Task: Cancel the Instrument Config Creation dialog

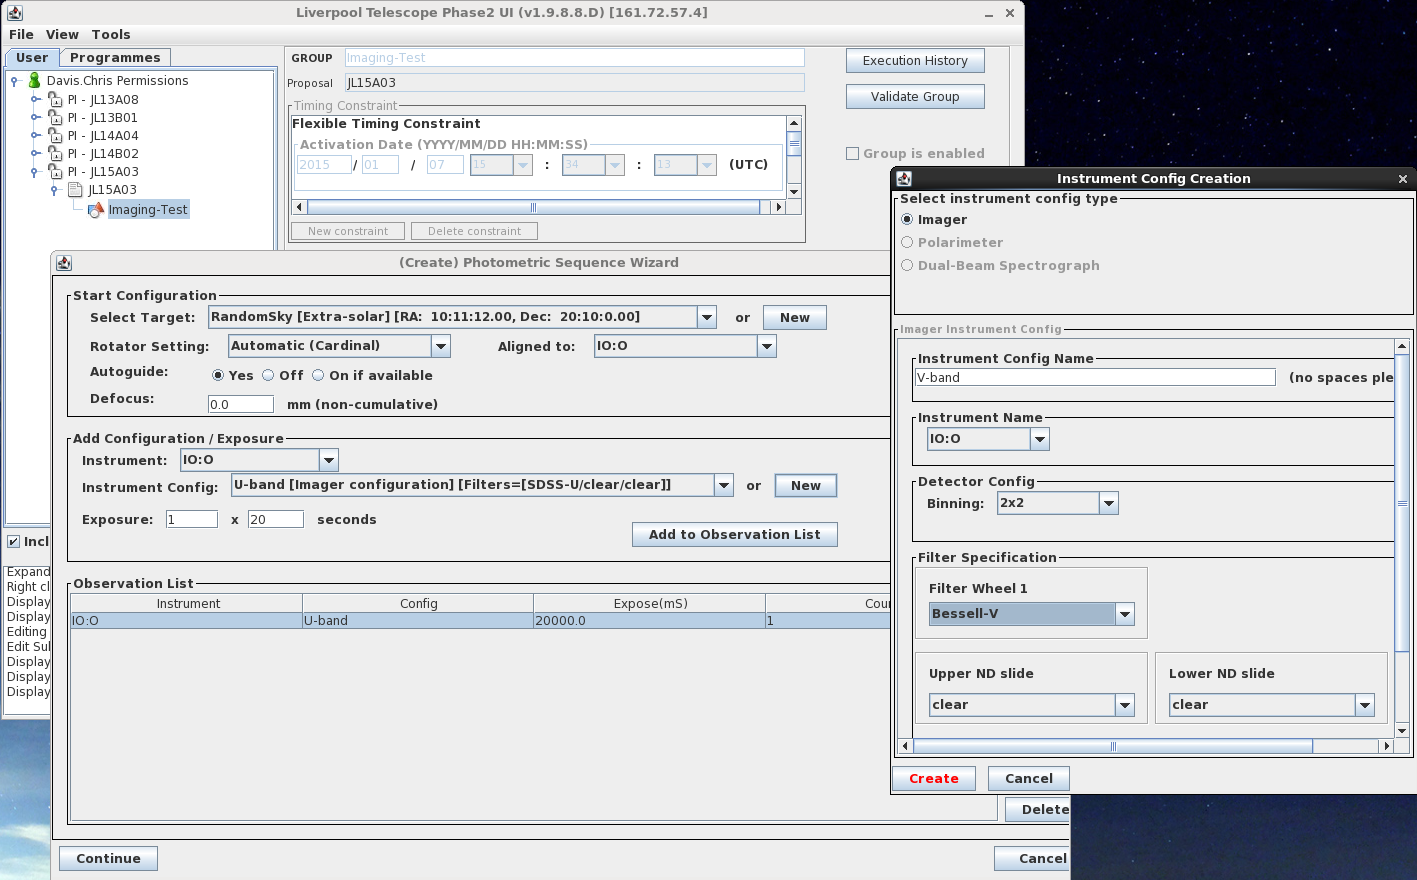Action: pos(1029,779)
